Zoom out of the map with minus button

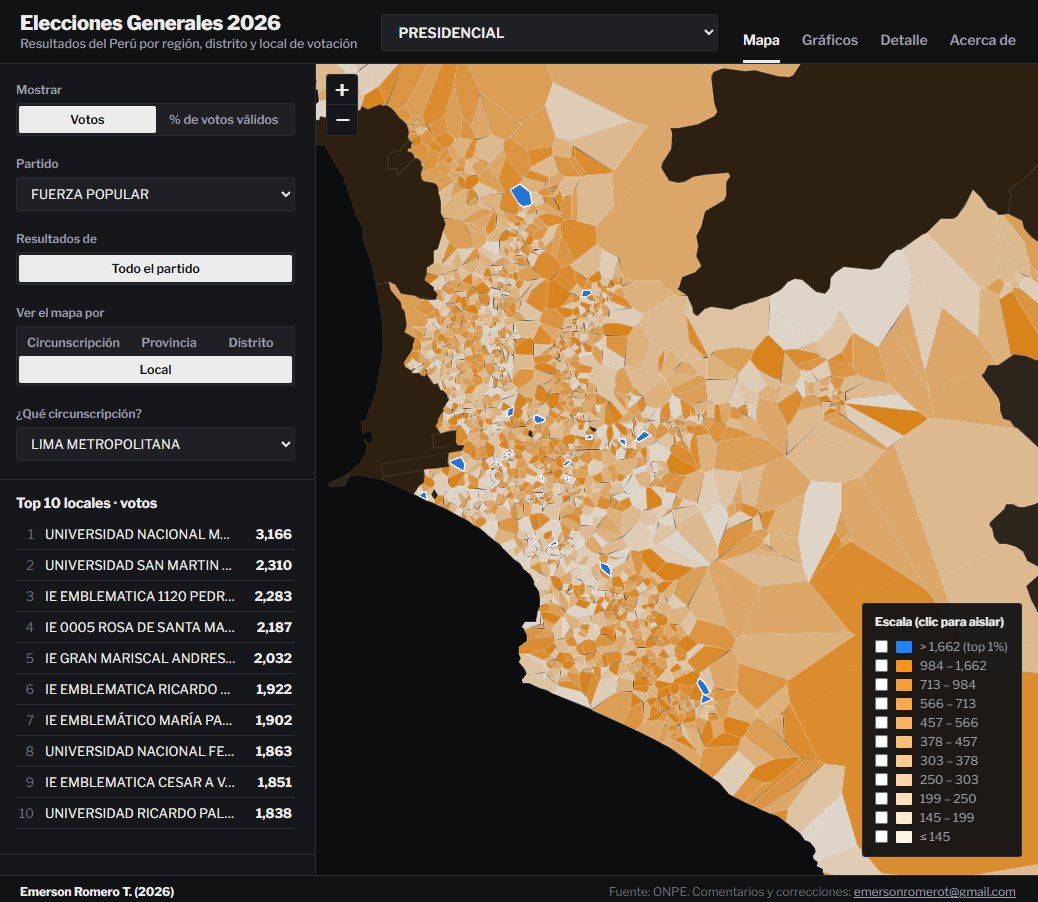click(342, 120)
